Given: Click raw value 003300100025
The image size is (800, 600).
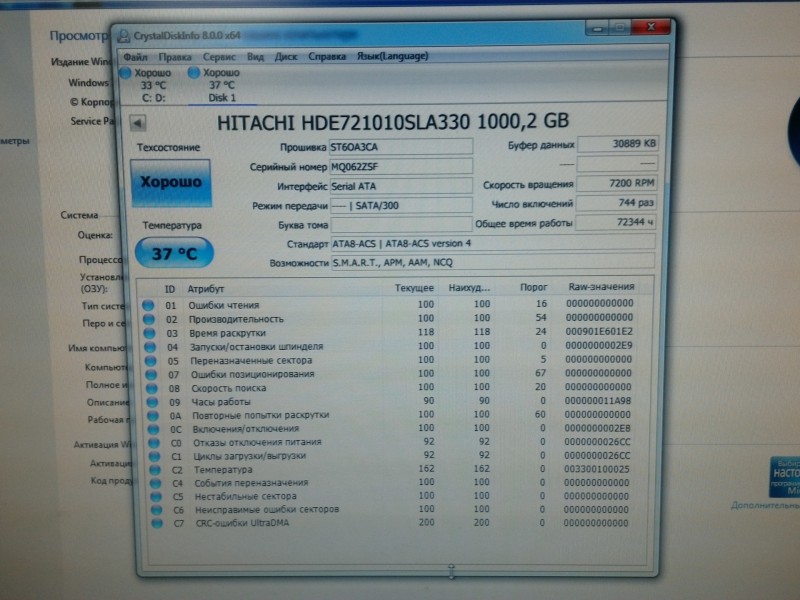Looking at the screenshot, I should 597,469.
